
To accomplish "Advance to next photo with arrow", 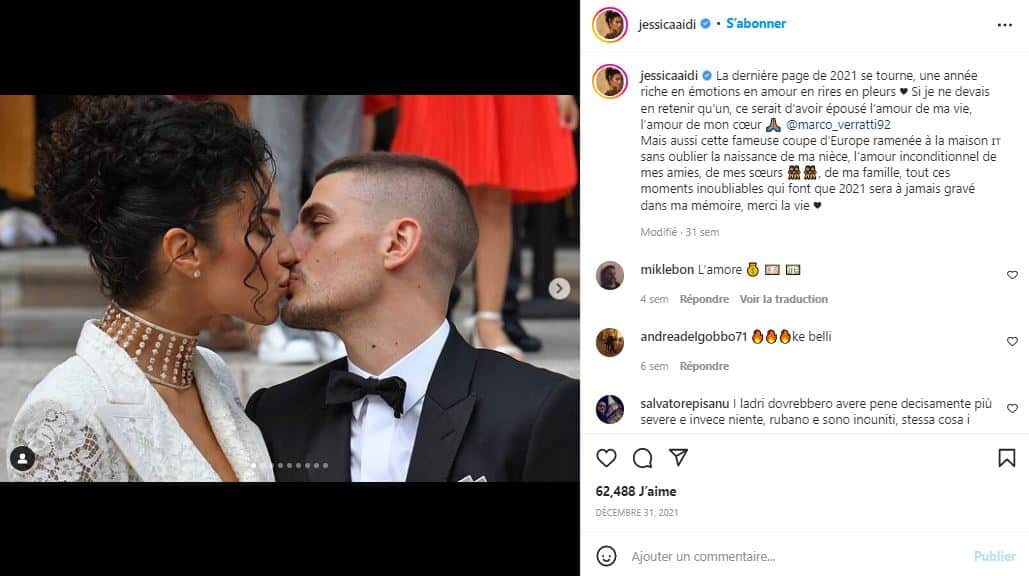I will tap(559, 288).
